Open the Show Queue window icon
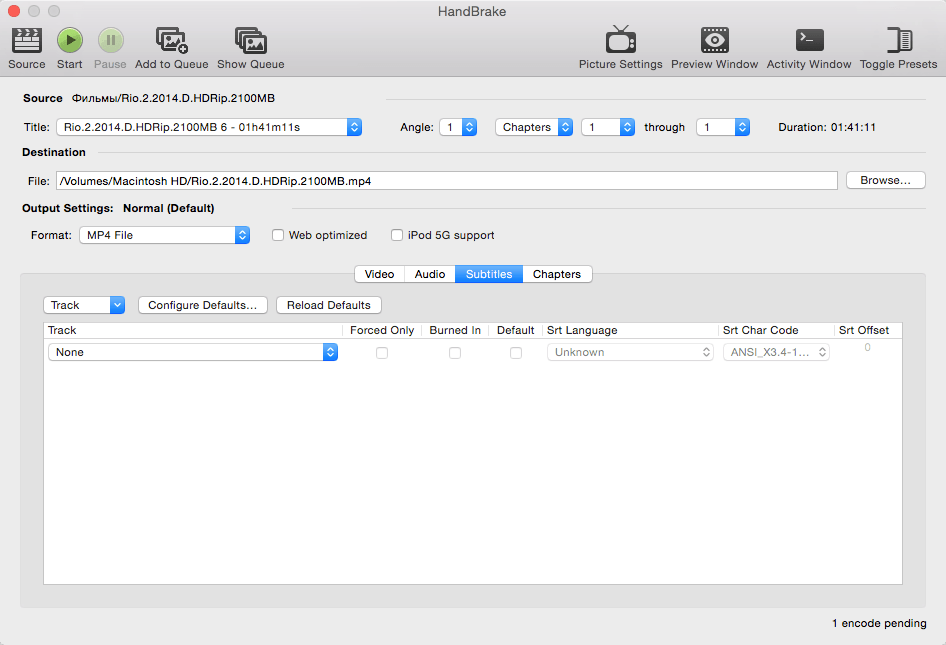Image resolution: width=946 pixels, height=645 pixels. [x=250, y=40]
